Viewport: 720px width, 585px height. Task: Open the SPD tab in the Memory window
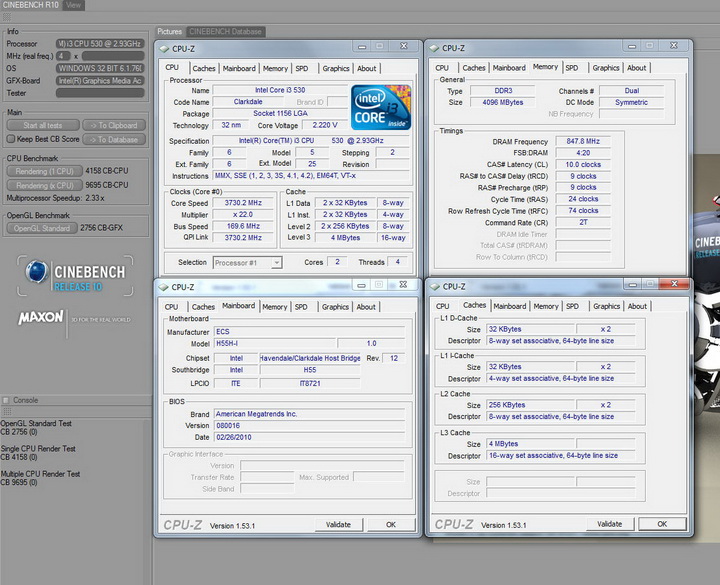571,68
